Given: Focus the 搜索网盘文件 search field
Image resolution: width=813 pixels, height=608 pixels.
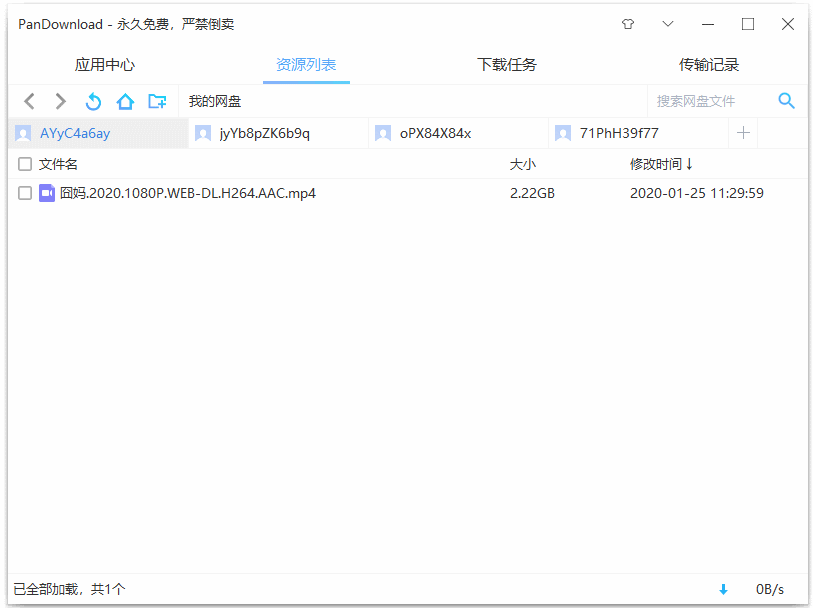Looking at the screenshot, I should pyautogui.click(x=710, y=101).
